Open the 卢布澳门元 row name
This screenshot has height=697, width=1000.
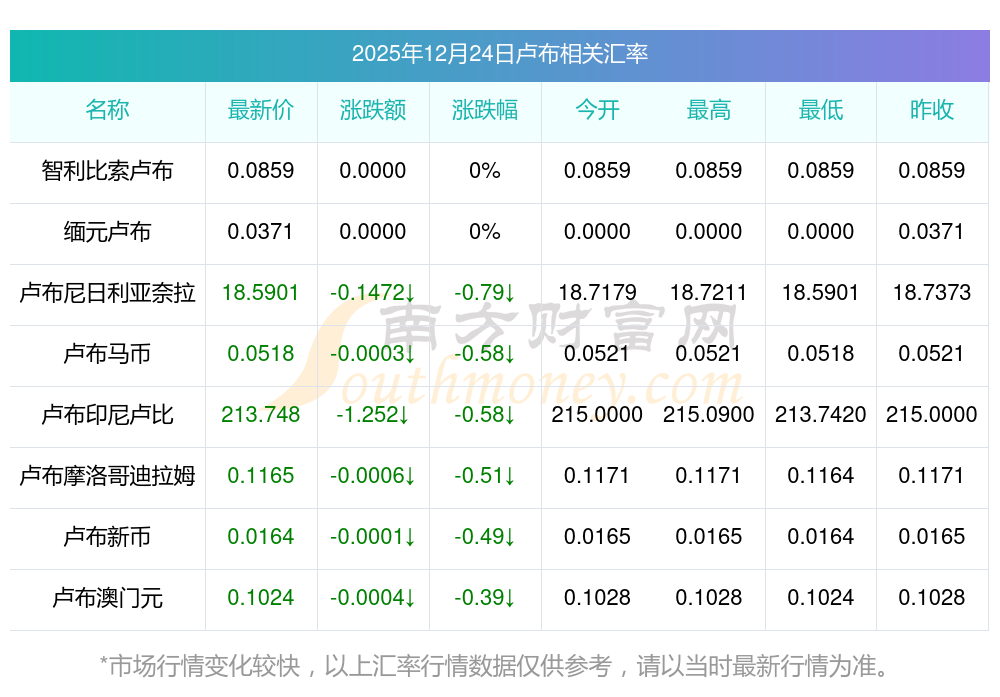tap(107, 598)
